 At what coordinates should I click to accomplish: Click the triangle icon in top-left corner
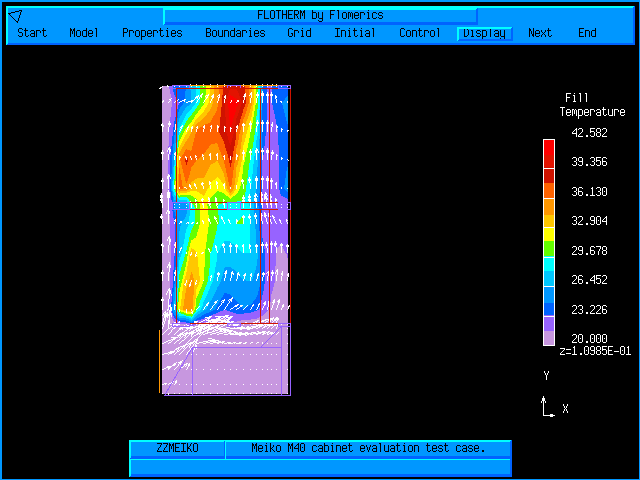point(16,16)
